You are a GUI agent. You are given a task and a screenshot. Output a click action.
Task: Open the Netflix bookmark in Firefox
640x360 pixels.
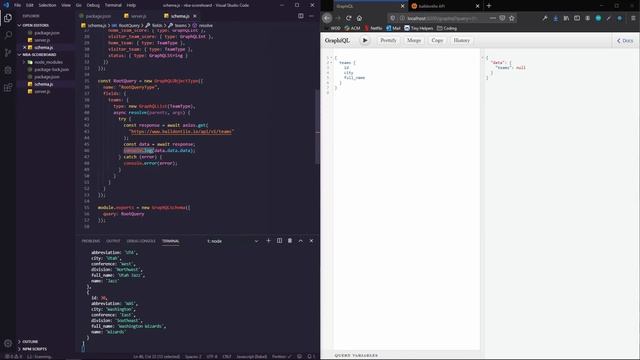pos(373,28)
